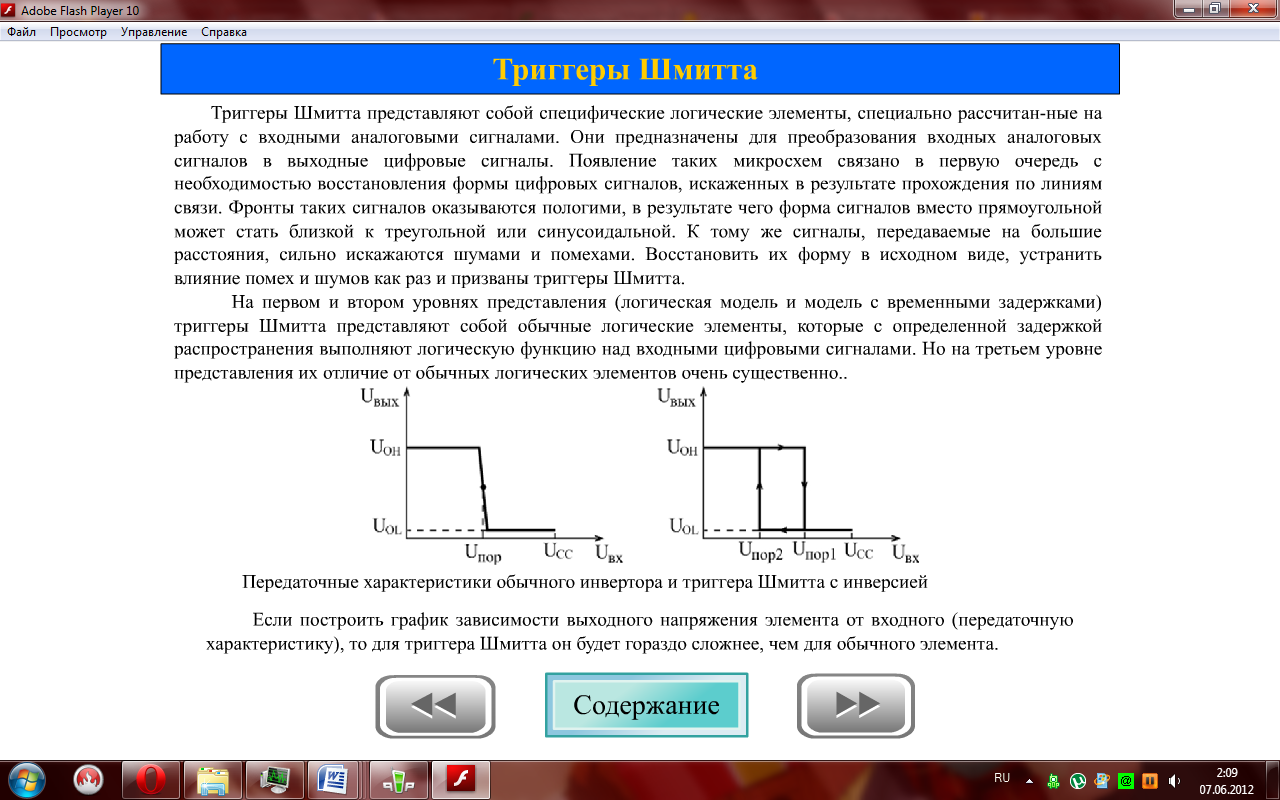The width and height of the screenshot is (1280, 800).
Task: Click the RU language indicator
Action: point(1002,778)
